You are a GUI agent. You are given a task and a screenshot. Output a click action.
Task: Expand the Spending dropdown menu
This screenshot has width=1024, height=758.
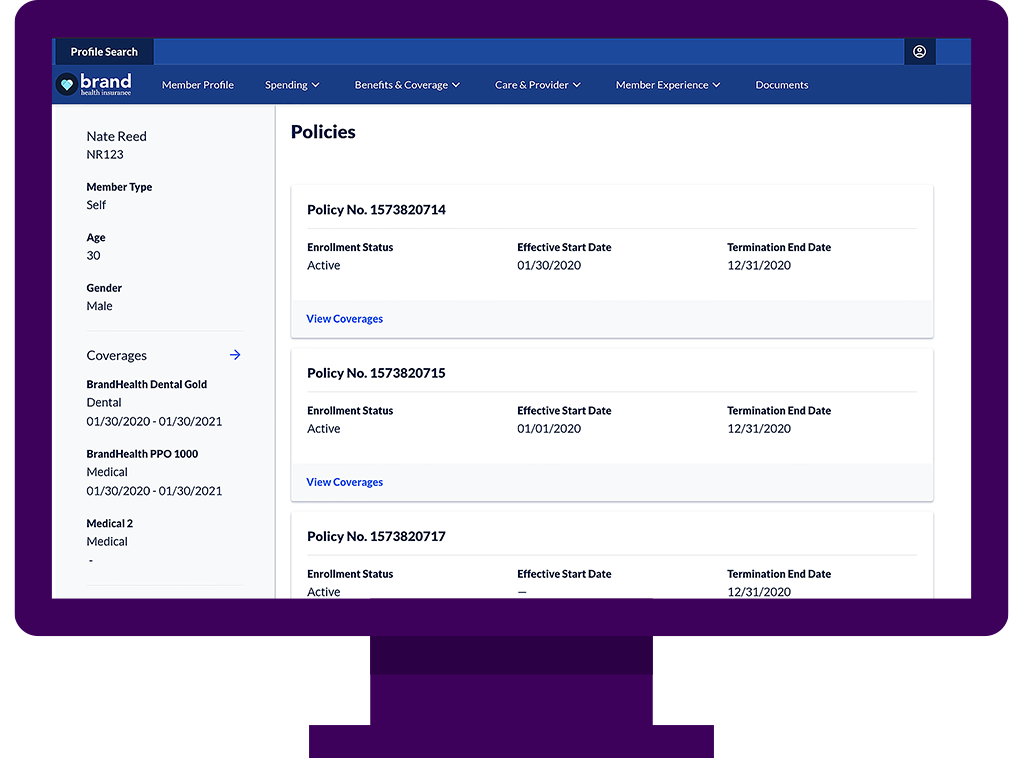292,85
